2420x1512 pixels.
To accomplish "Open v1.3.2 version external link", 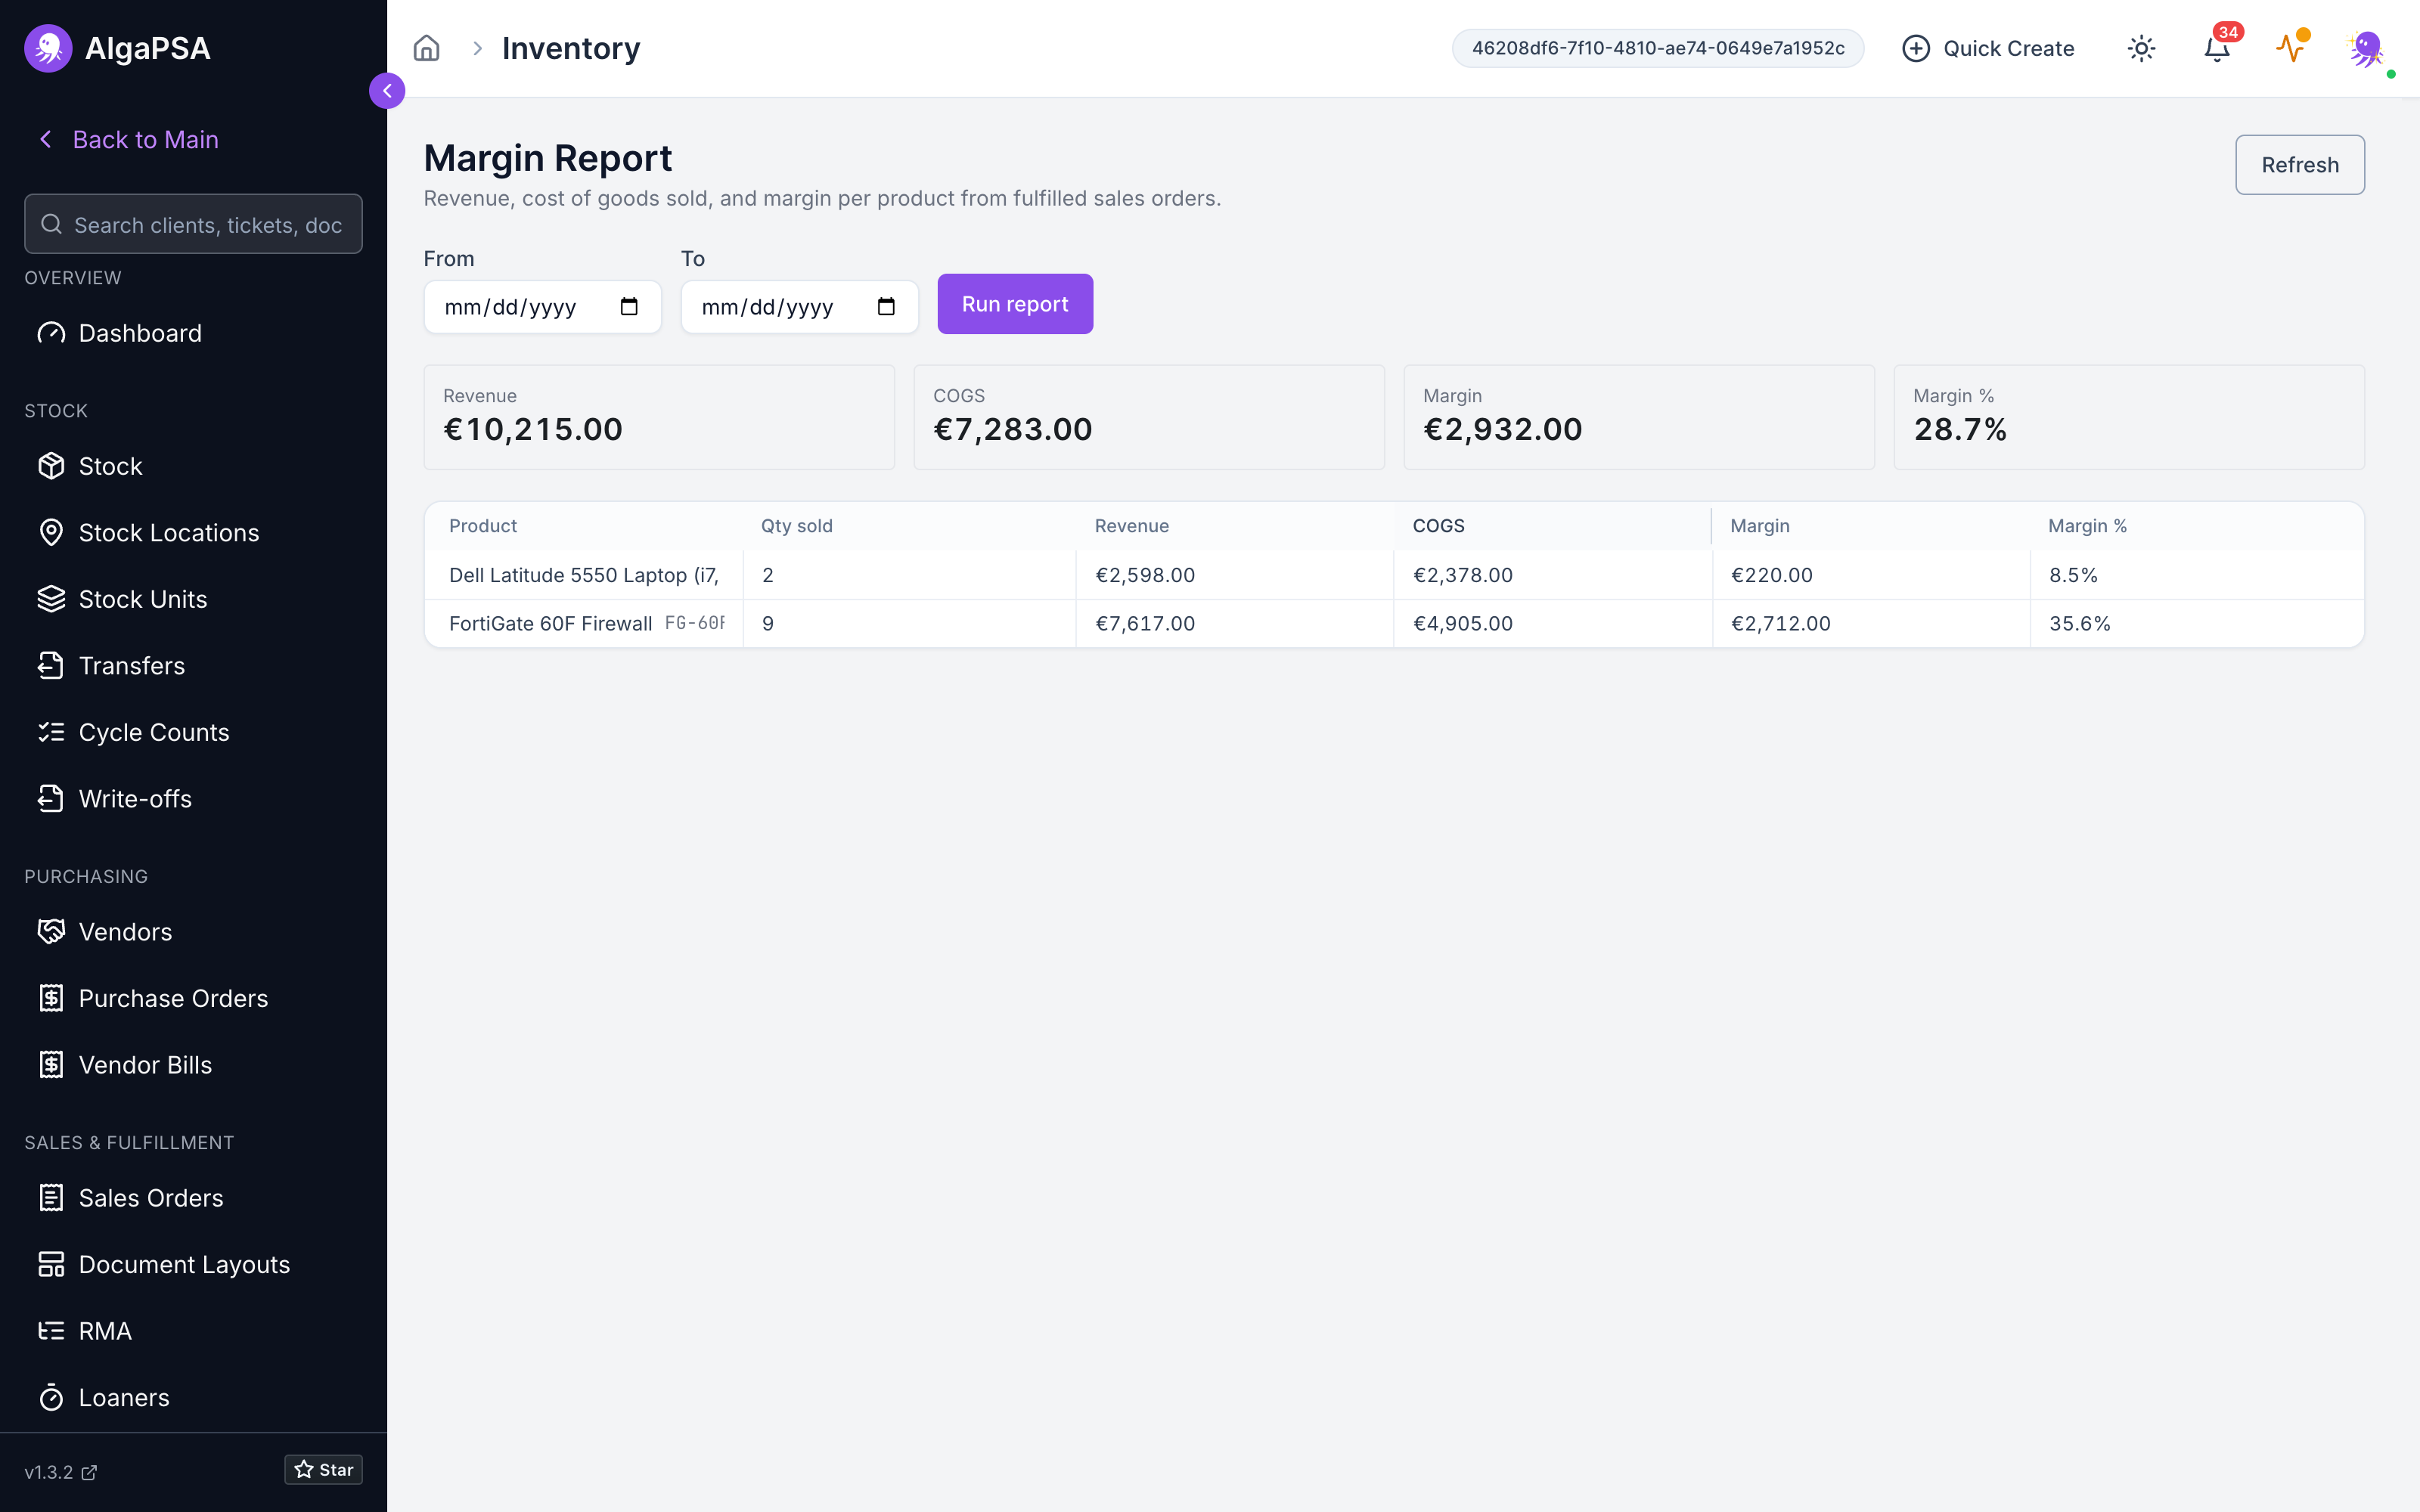I will (x=60, y=1472).
